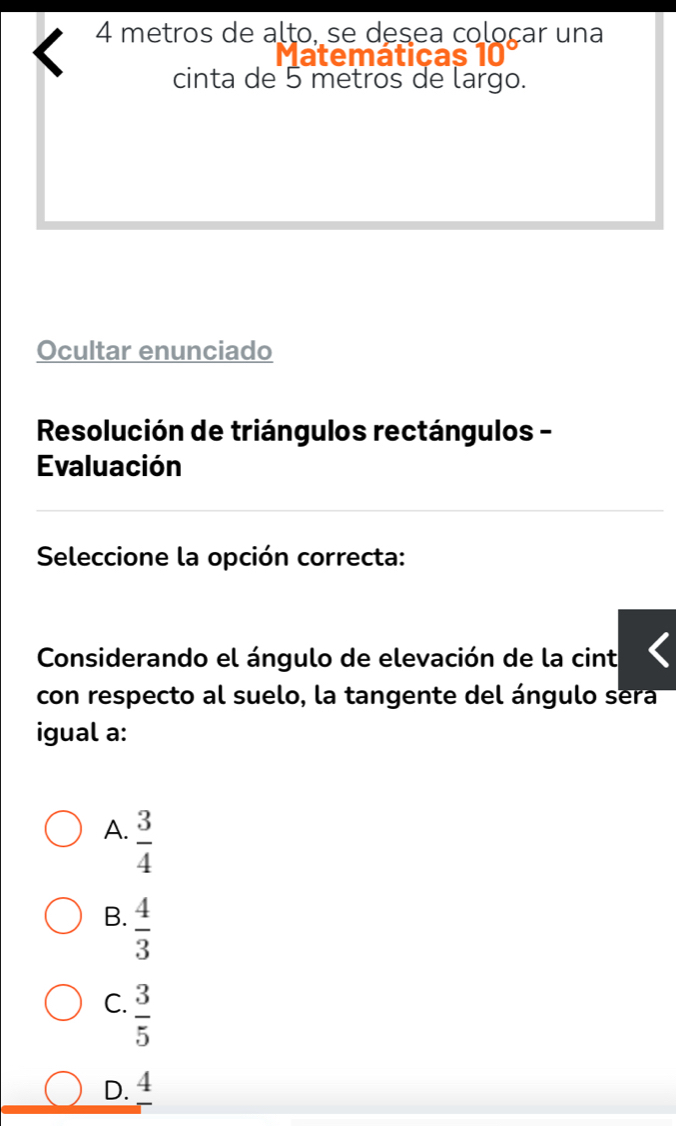Collapse the problem statement via Ocultar enunciado
Screen dimensions: 676x1126
(153, 350)
